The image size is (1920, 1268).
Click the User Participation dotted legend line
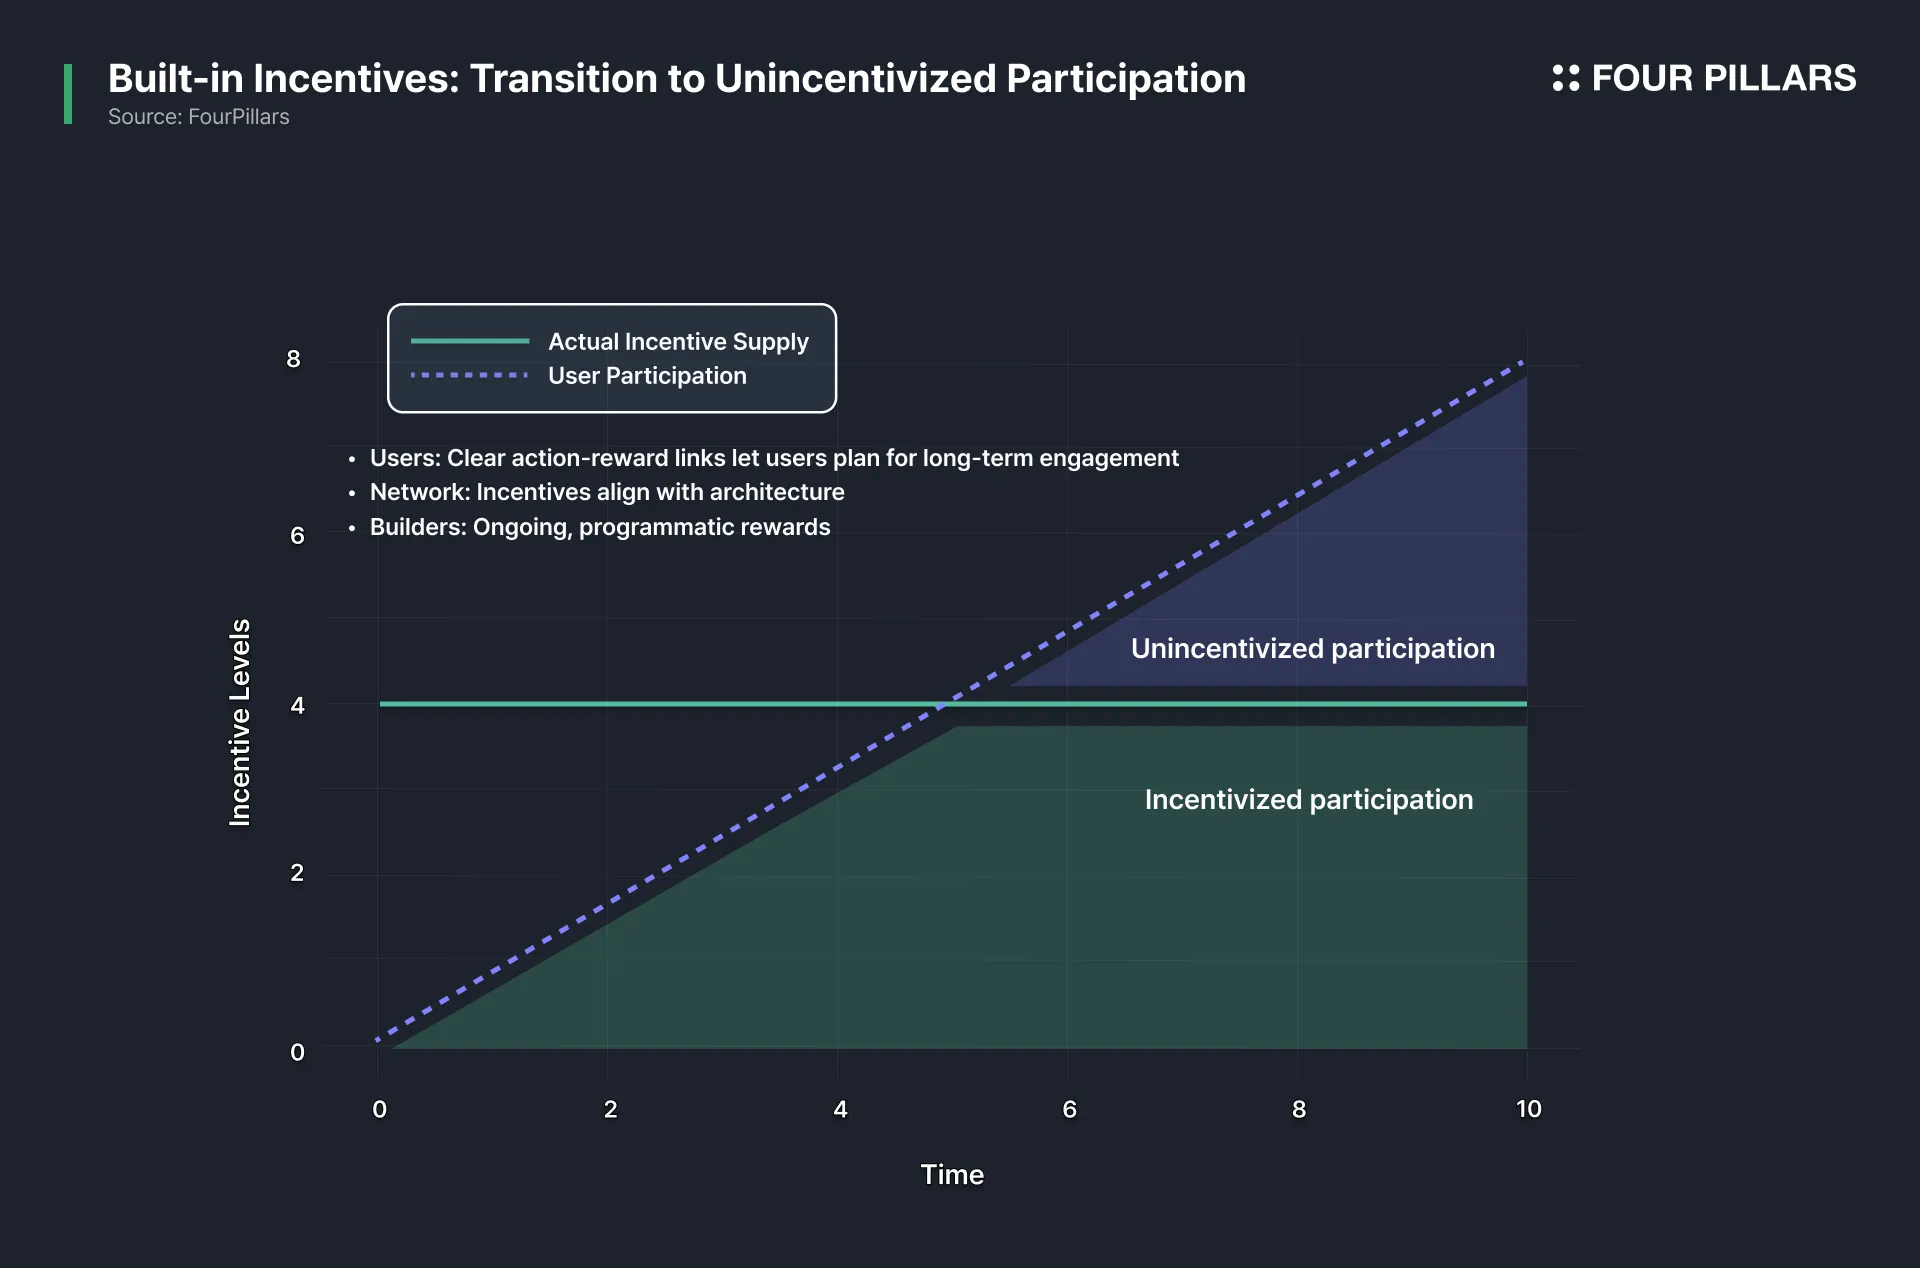click(470, 375)
